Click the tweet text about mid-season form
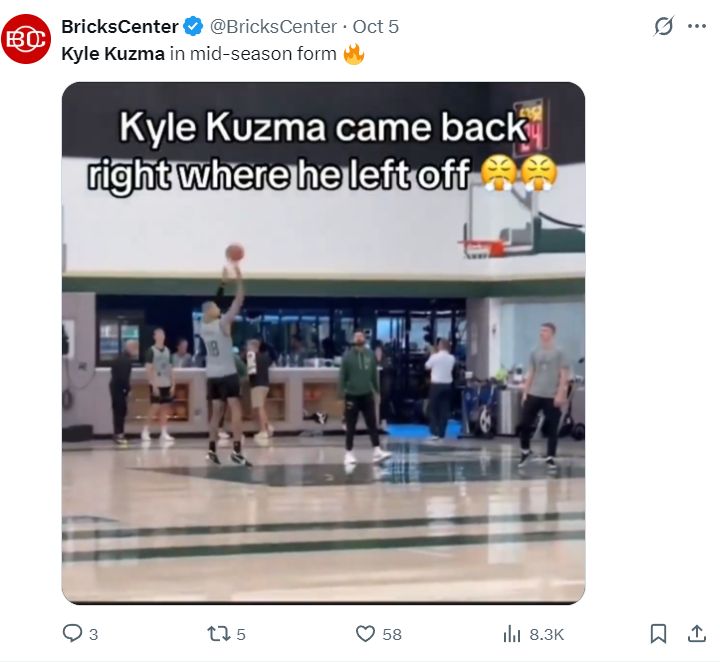Screen dimensions: 720x662 point(199,53)
